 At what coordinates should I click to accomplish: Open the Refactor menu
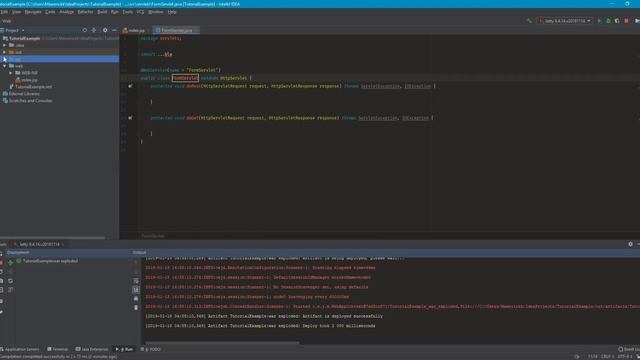(85, 12)
